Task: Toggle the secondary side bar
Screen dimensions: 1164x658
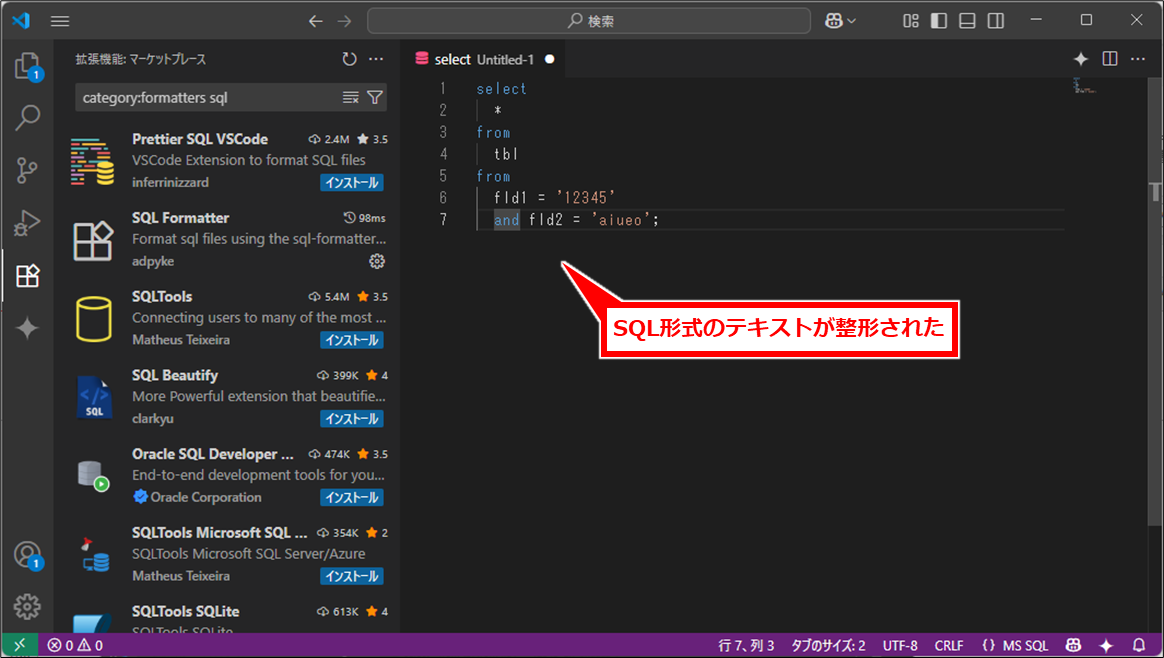Action: [x=995, y=21]
